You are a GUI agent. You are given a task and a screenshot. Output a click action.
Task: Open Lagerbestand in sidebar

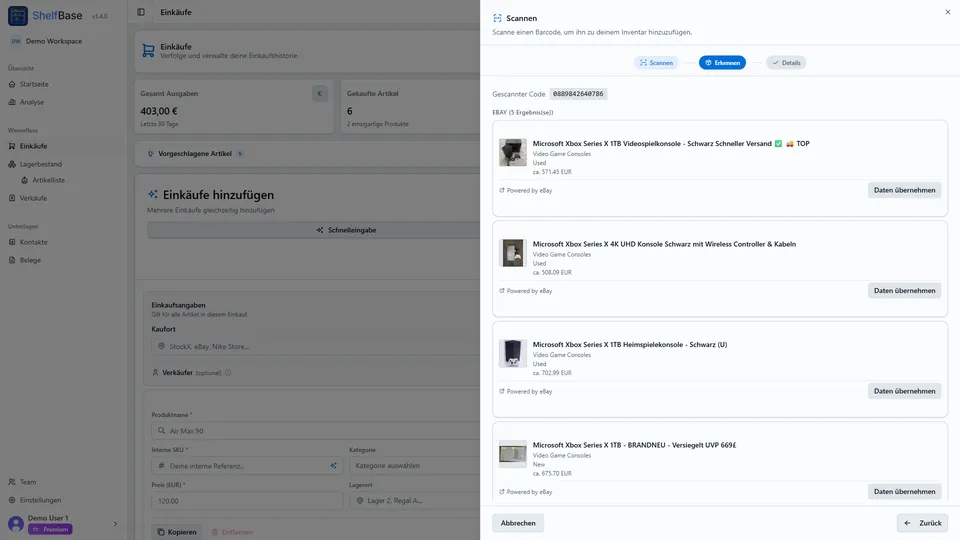(x=40, y=164)
